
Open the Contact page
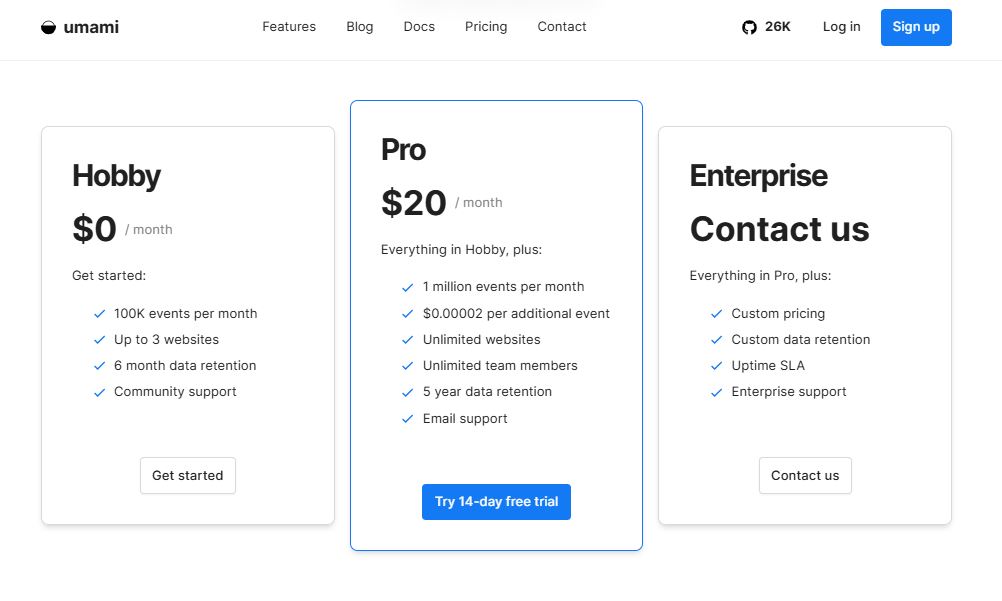(x=561, y=27)
